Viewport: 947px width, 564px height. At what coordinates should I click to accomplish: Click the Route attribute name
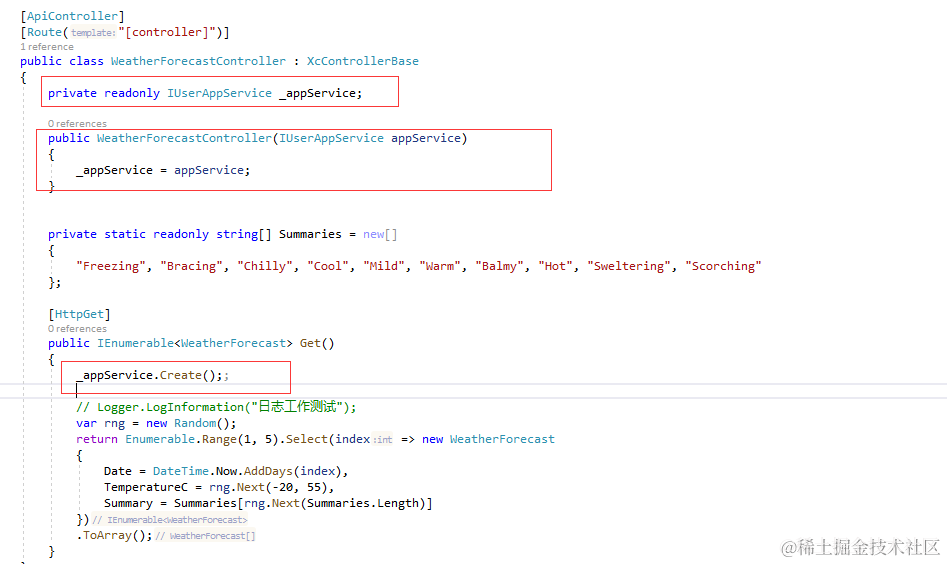pos(44,32)
